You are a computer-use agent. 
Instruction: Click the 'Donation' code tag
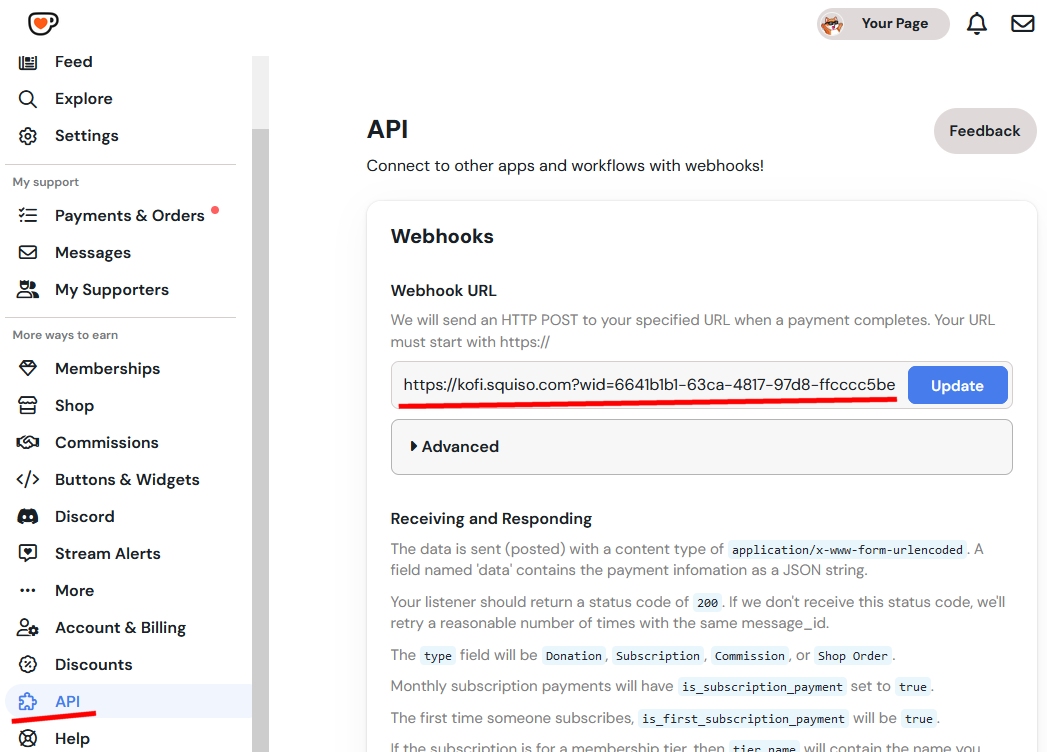574,656
